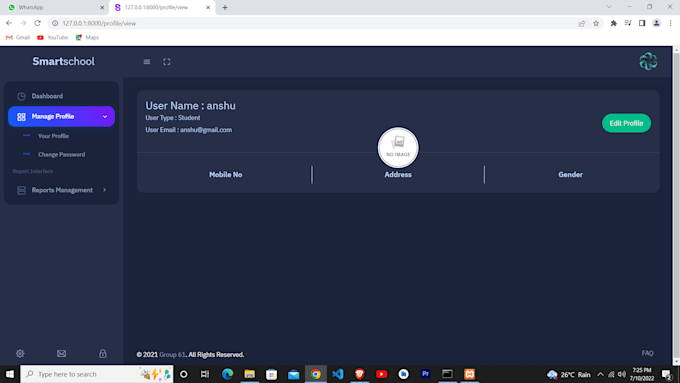Open Maps bookmark
Viewport: 680px width, 383px height.
[x=87, y=38]
